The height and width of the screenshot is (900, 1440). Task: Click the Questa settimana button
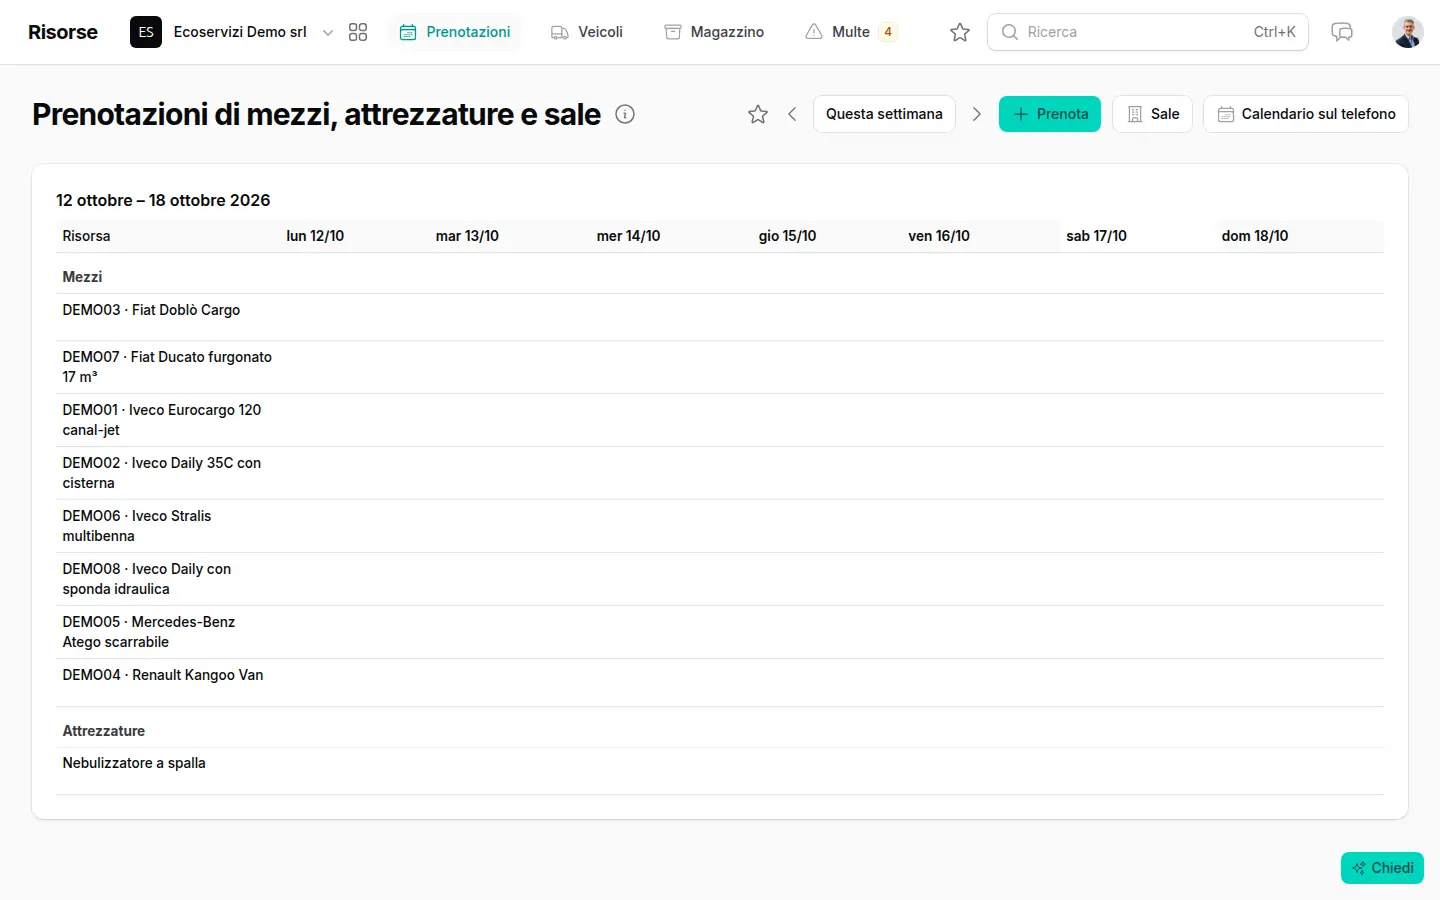pyautogui.click(x=884, y=114)
